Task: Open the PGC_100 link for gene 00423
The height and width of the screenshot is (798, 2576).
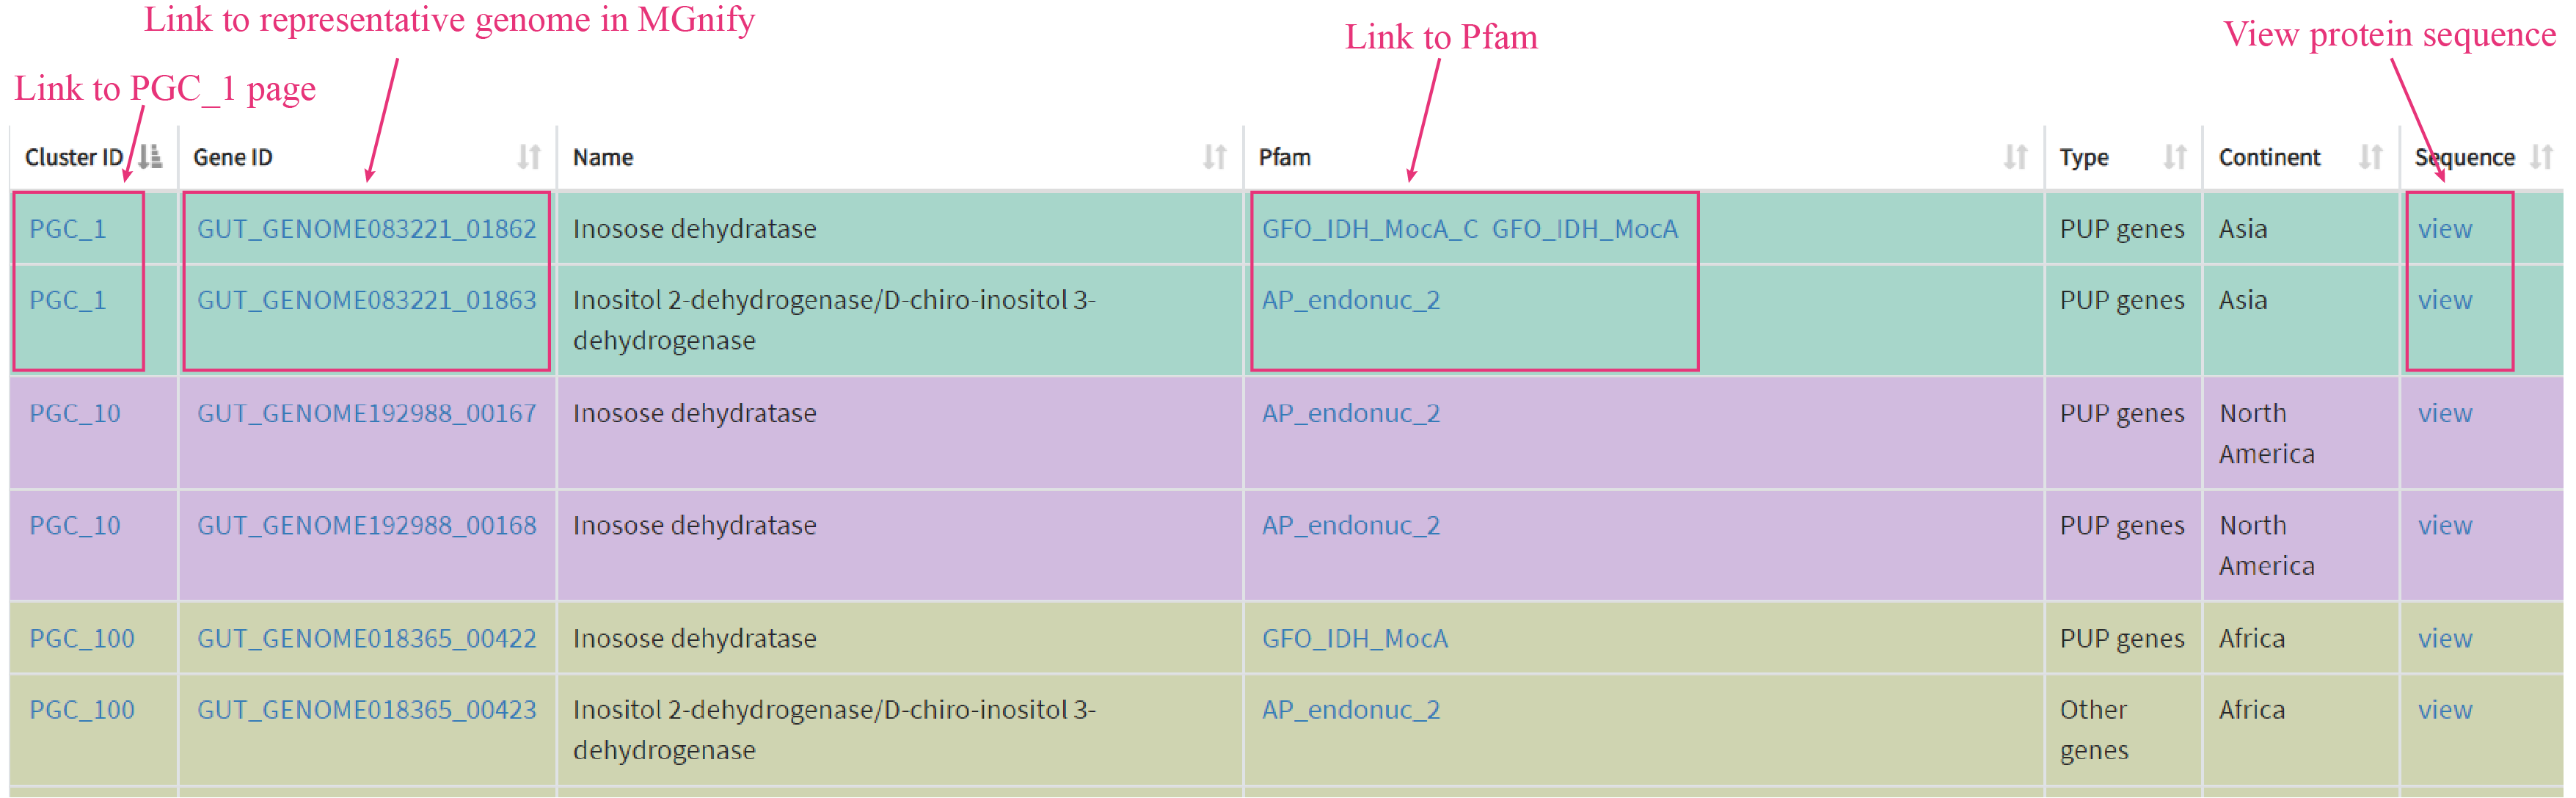Action: tap(82, 710)
